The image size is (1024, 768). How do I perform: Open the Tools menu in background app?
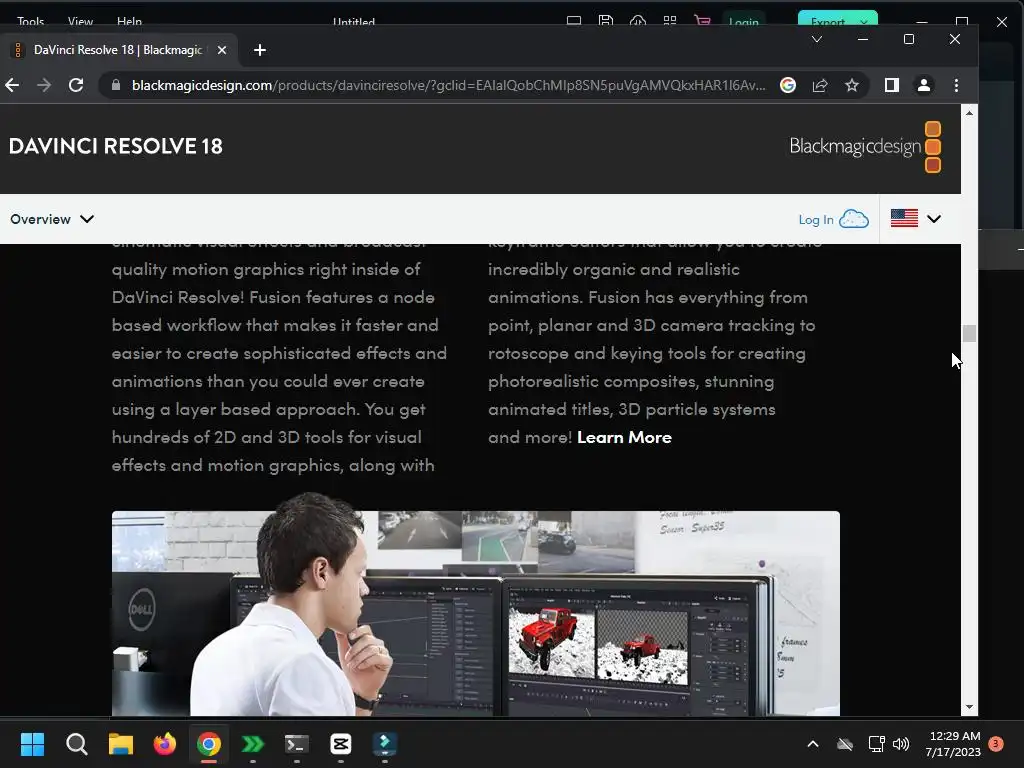30,21
